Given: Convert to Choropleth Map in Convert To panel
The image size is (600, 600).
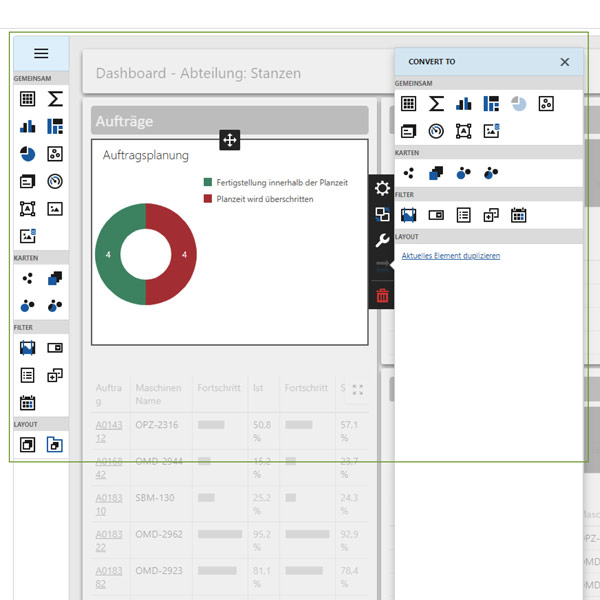Looking at the screenshot, I should (x=436, y=173).
